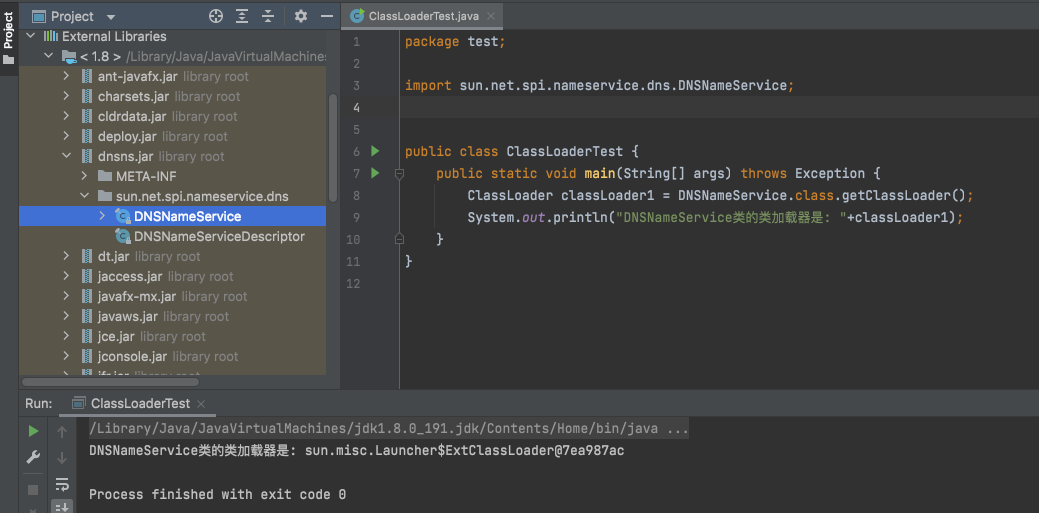Click DNSNameService in the import statement

(732, 86)
